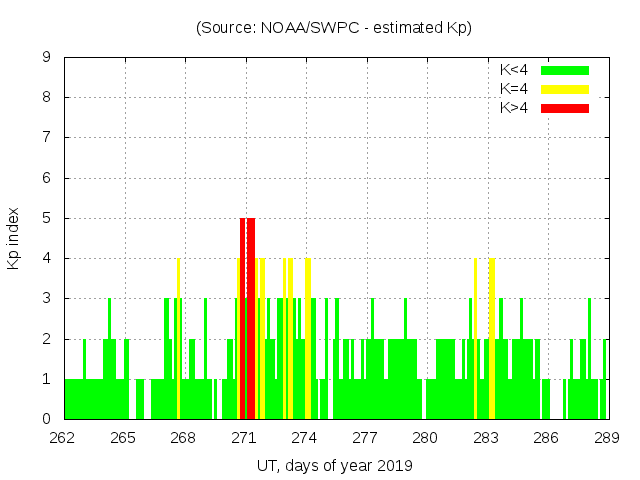Click the yellow K=4 legend swatch
Viewport: 640px width, 480px height.
tap(565, 89)
